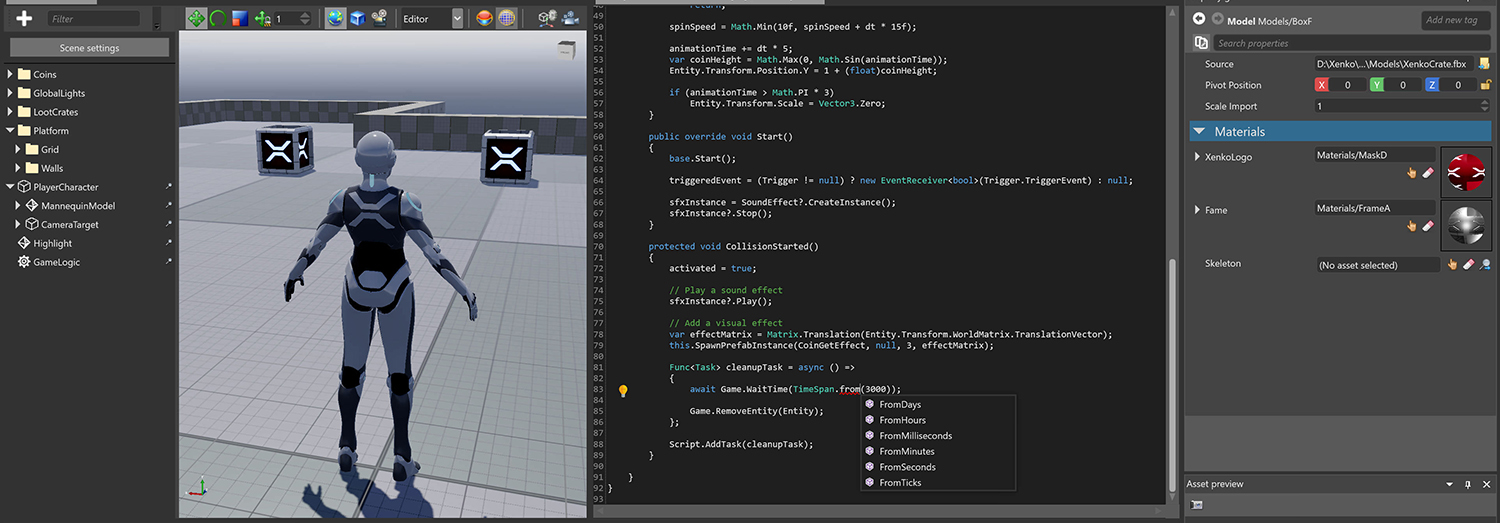Collapse the Materials section
1500x523 pixels.
tap(1198, 131)
